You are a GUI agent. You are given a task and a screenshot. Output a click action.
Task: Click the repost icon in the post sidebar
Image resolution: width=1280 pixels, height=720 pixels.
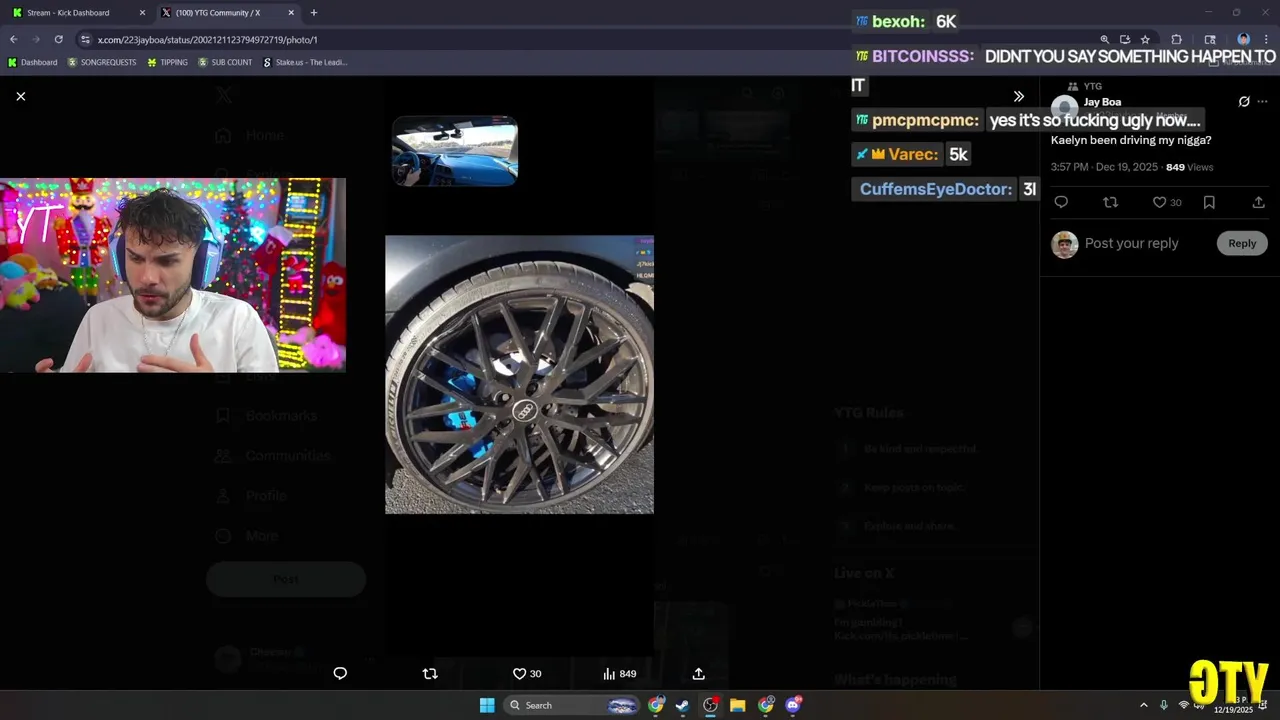pos(1110,202)
